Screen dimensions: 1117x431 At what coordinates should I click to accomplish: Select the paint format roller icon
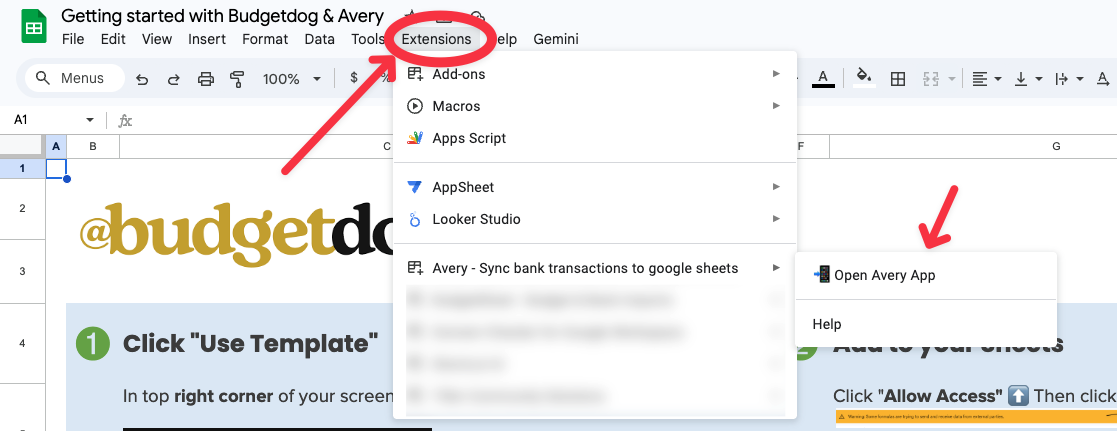pyautogui.click(x=237, y=79)
